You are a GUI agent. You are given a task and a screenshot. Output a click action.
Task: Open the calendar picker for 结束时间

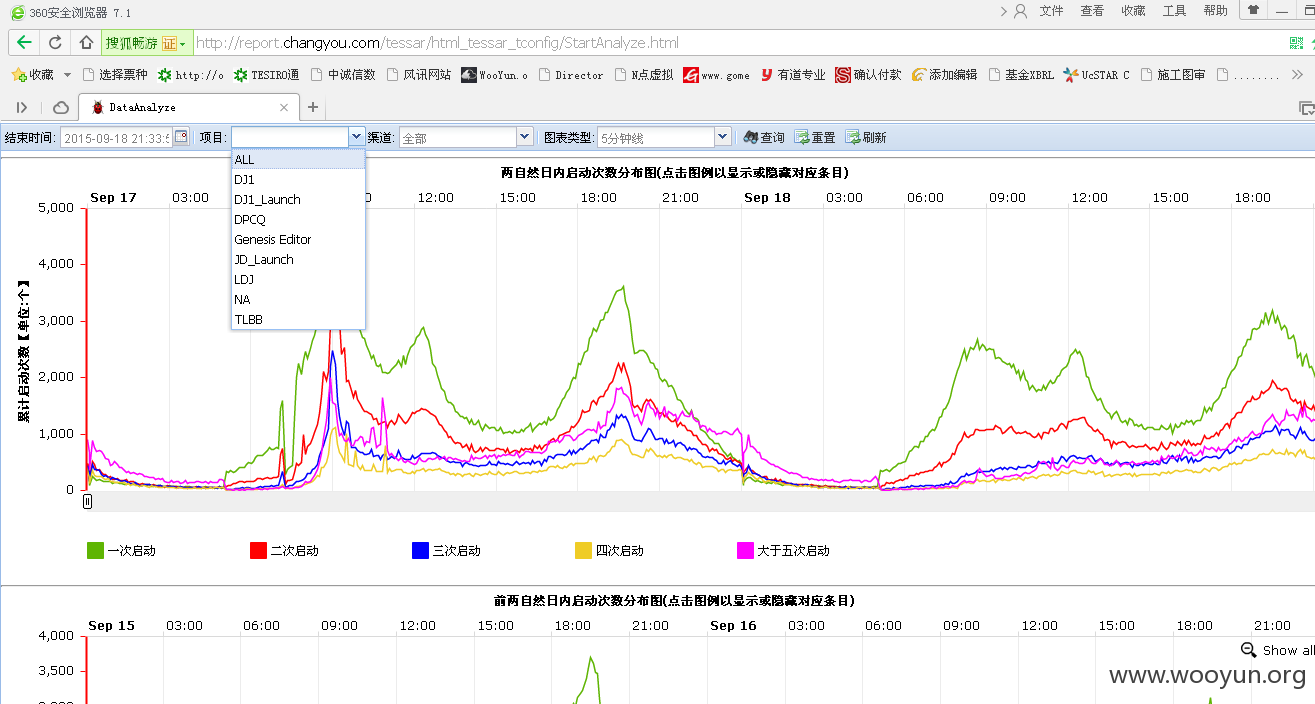click(x=181, y=138)
